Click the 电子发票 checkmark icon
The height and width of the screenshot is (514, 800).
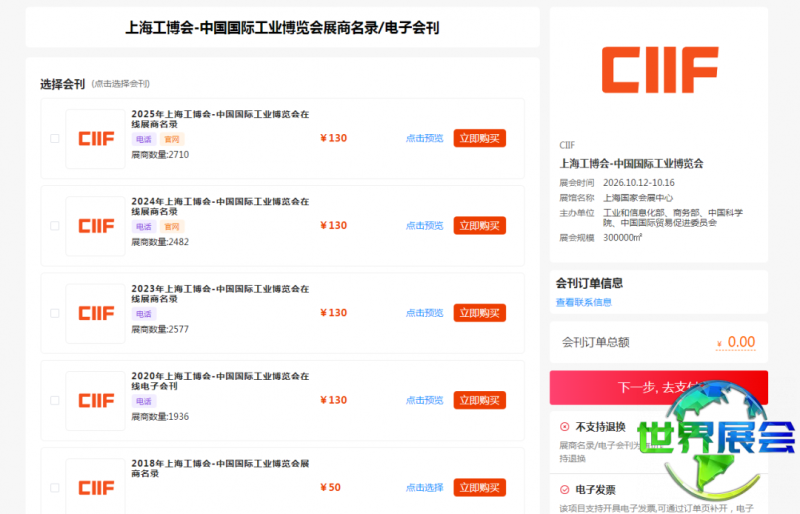click(564, 490)
